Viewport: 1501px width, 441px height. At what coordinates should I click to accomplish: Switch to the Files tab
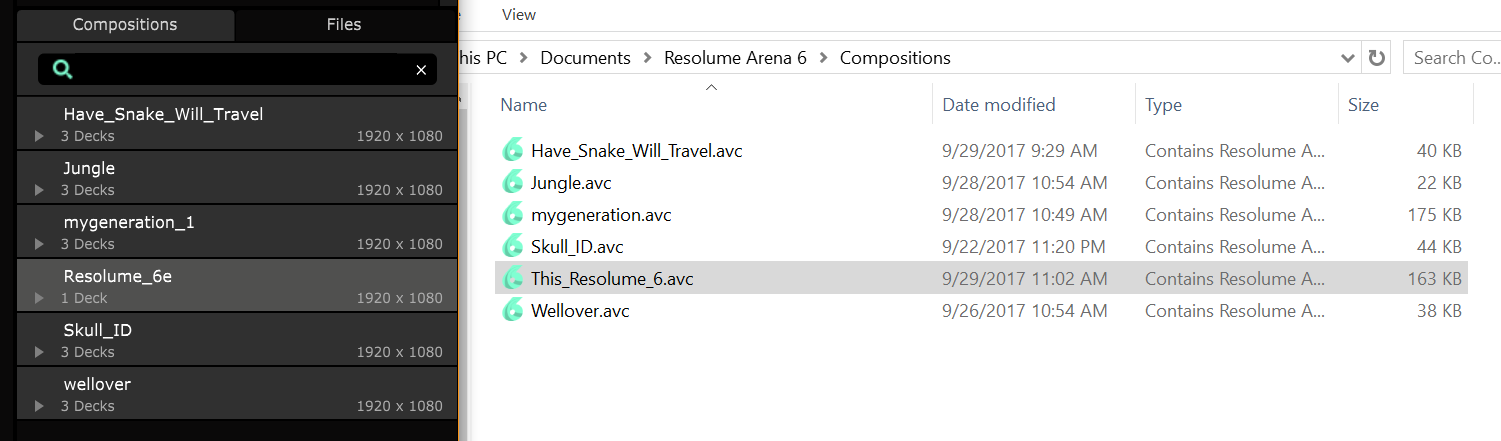point(344,24)
